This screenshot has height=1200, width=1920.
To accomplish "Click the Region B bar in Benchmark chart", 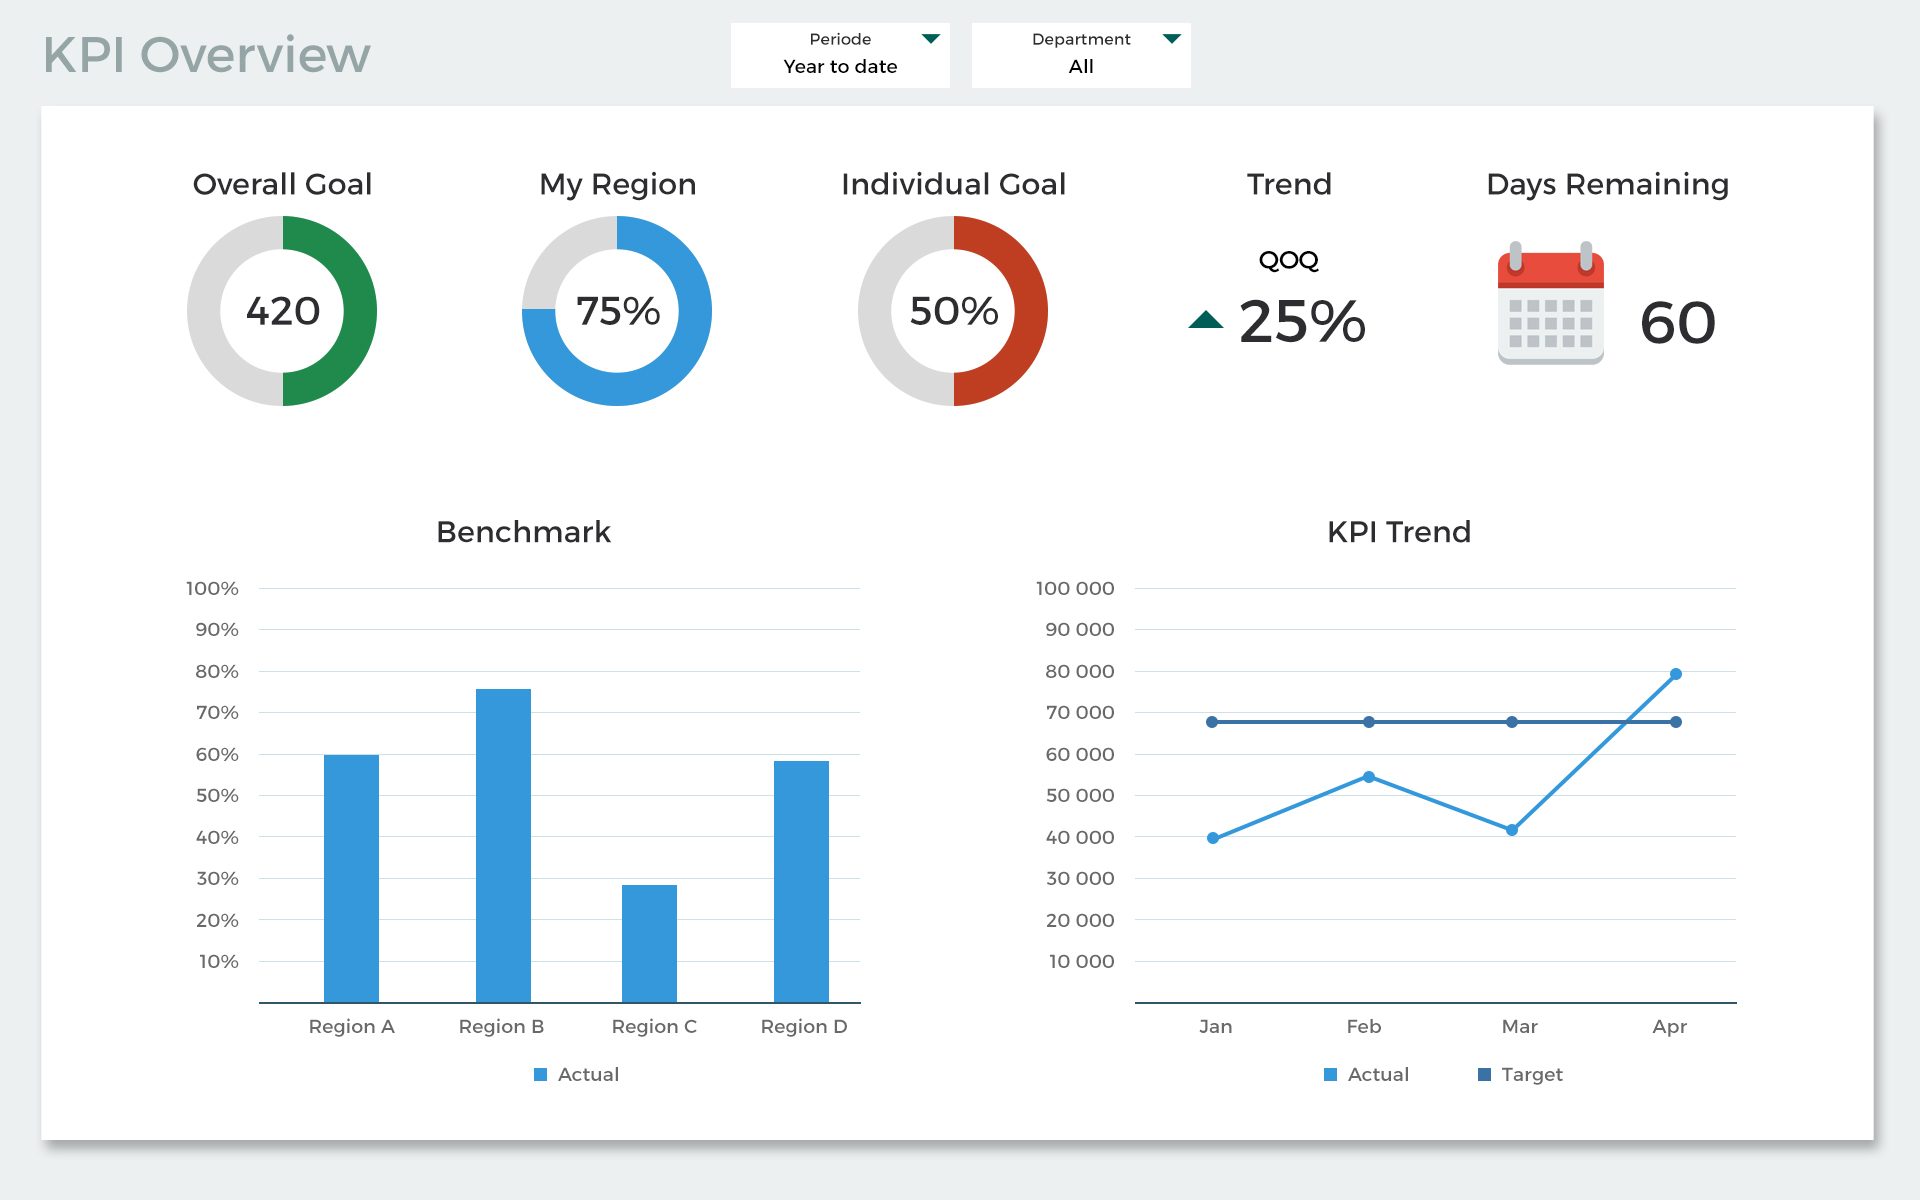I will pos(502,845).
